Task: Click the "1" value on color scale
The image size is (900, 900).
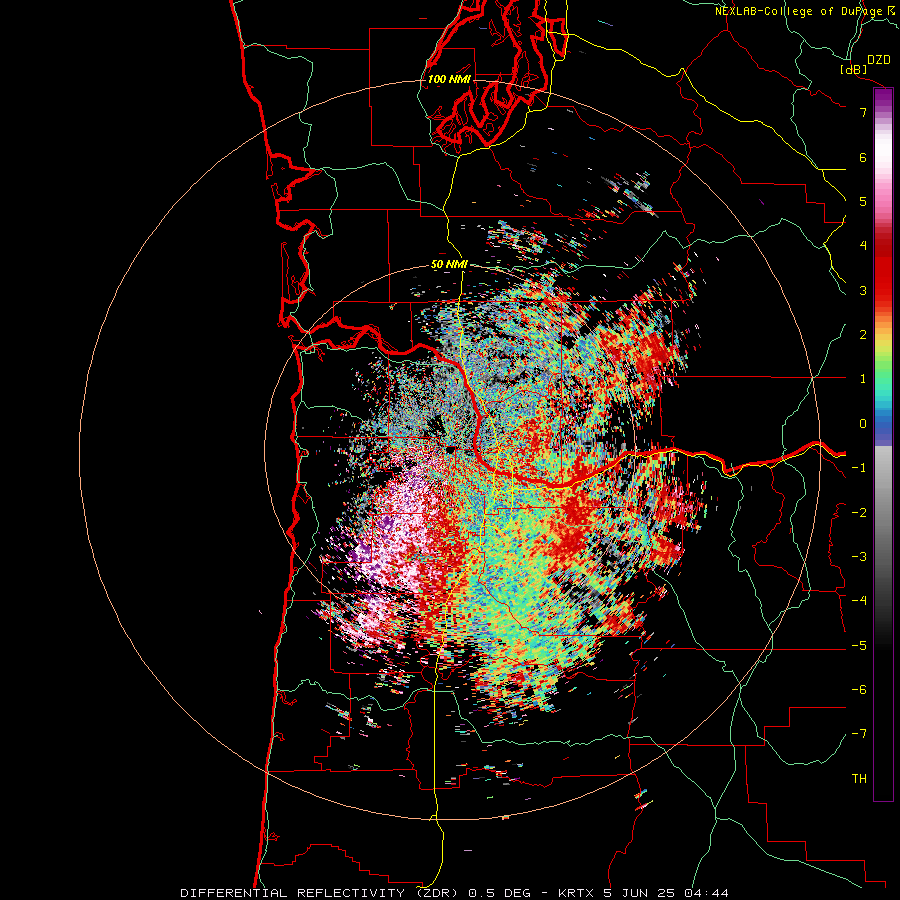Action: [x=863, y=379]
